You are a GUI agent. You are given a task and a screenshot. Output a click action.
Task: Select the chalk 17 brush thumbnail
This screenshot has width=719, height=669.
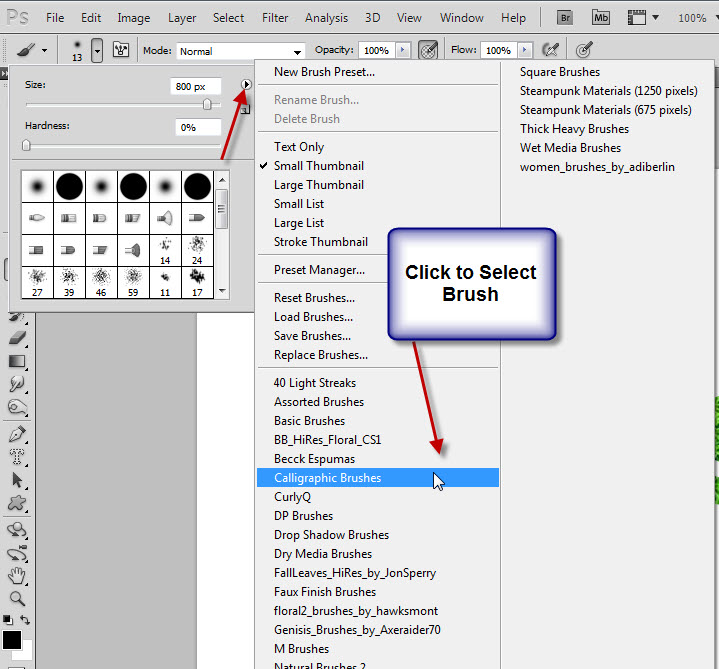tap(197, 282)
